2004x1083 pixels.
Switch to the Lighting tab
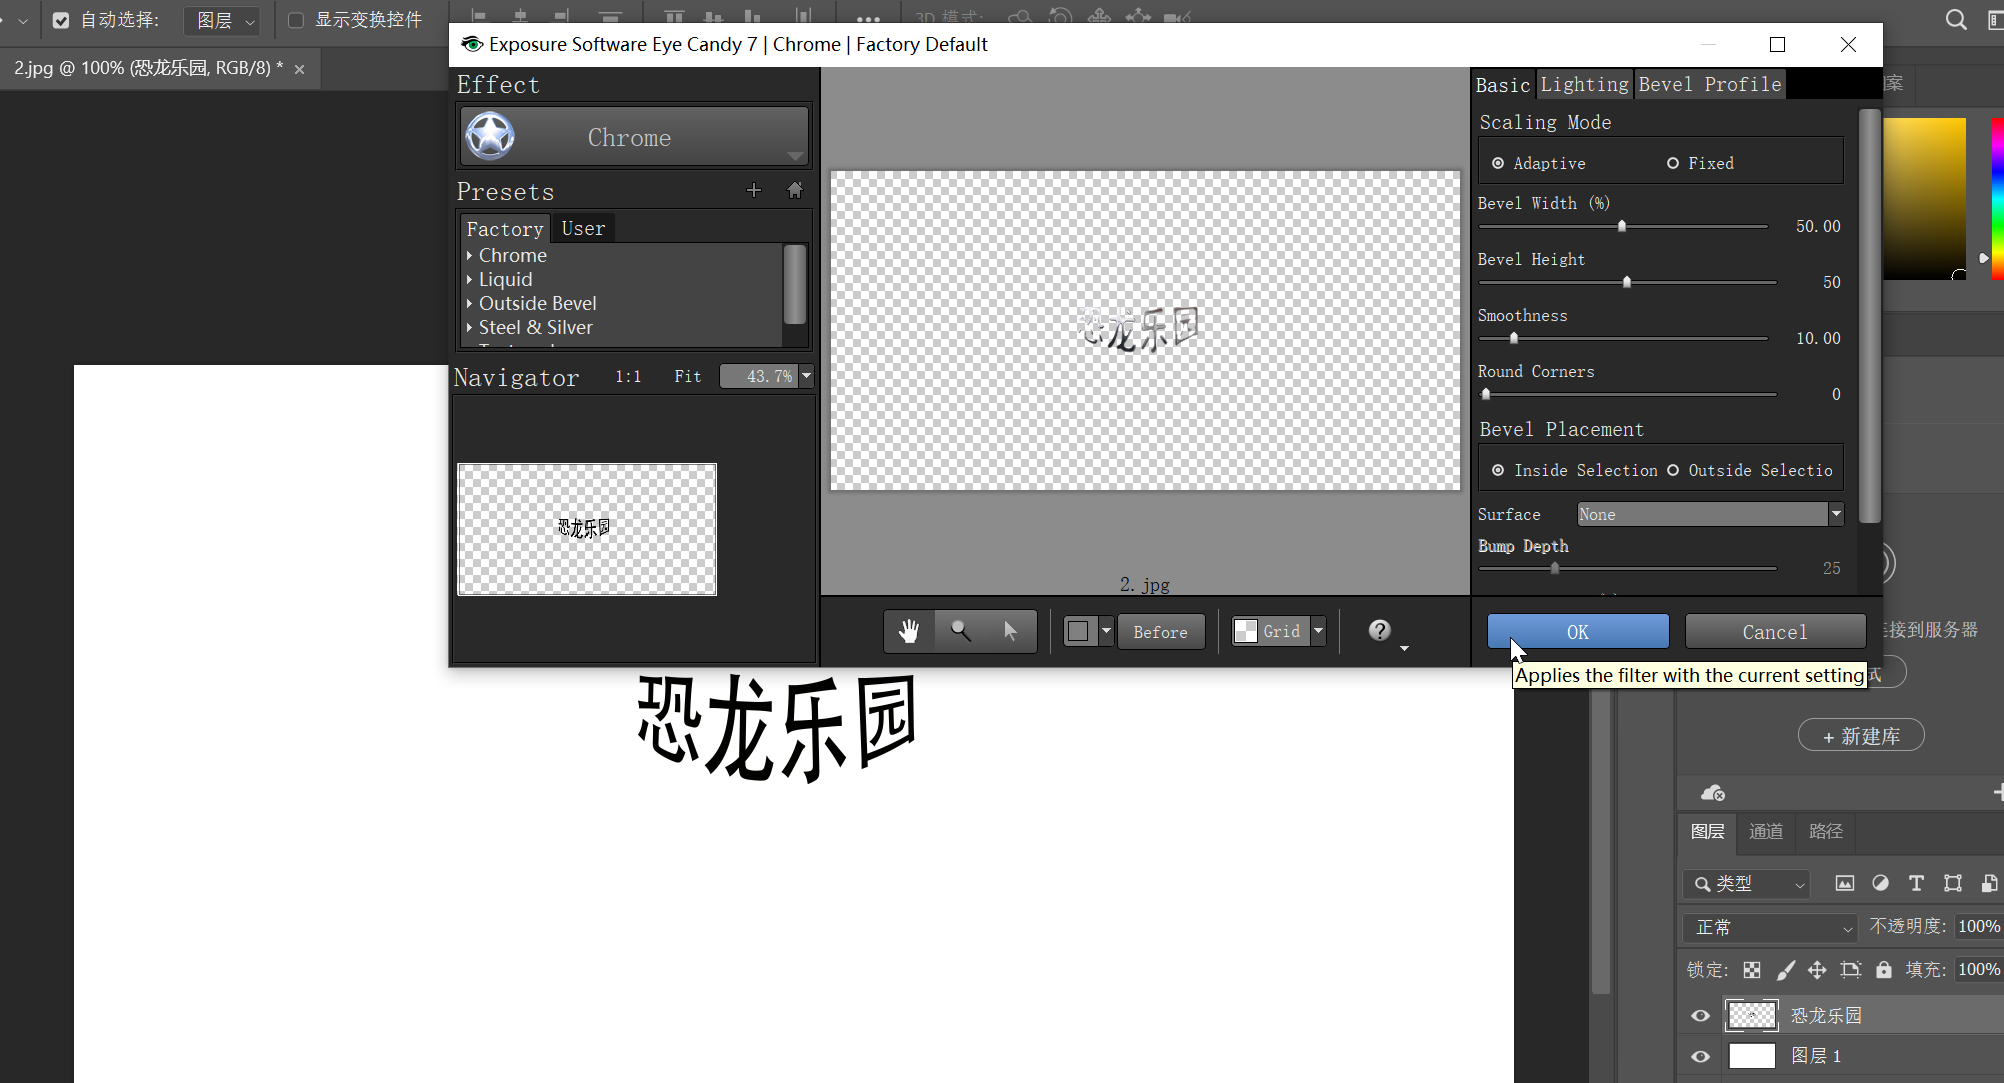[1584, 85]
